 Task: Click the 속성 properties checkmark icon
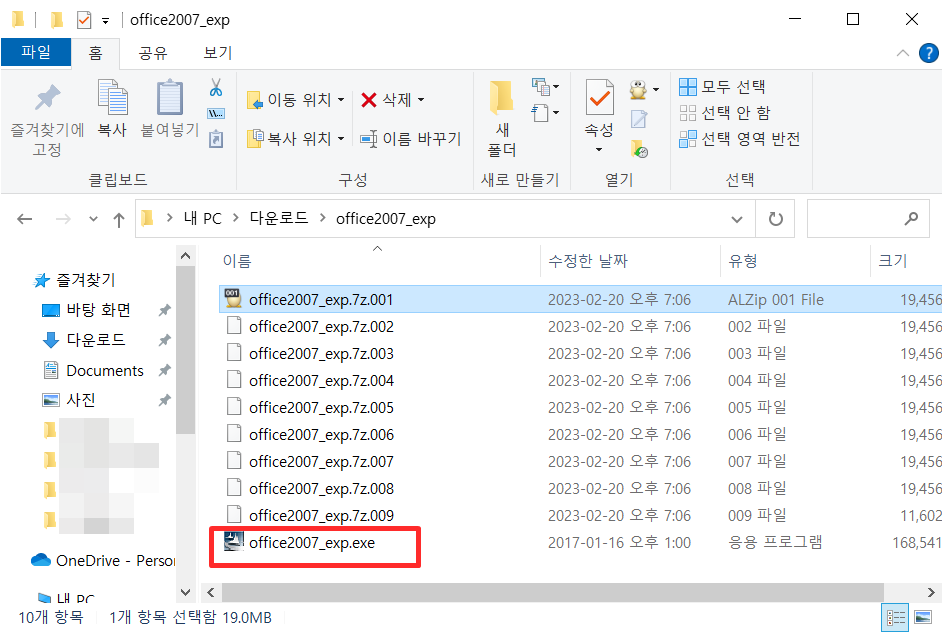tap(600, 97)
